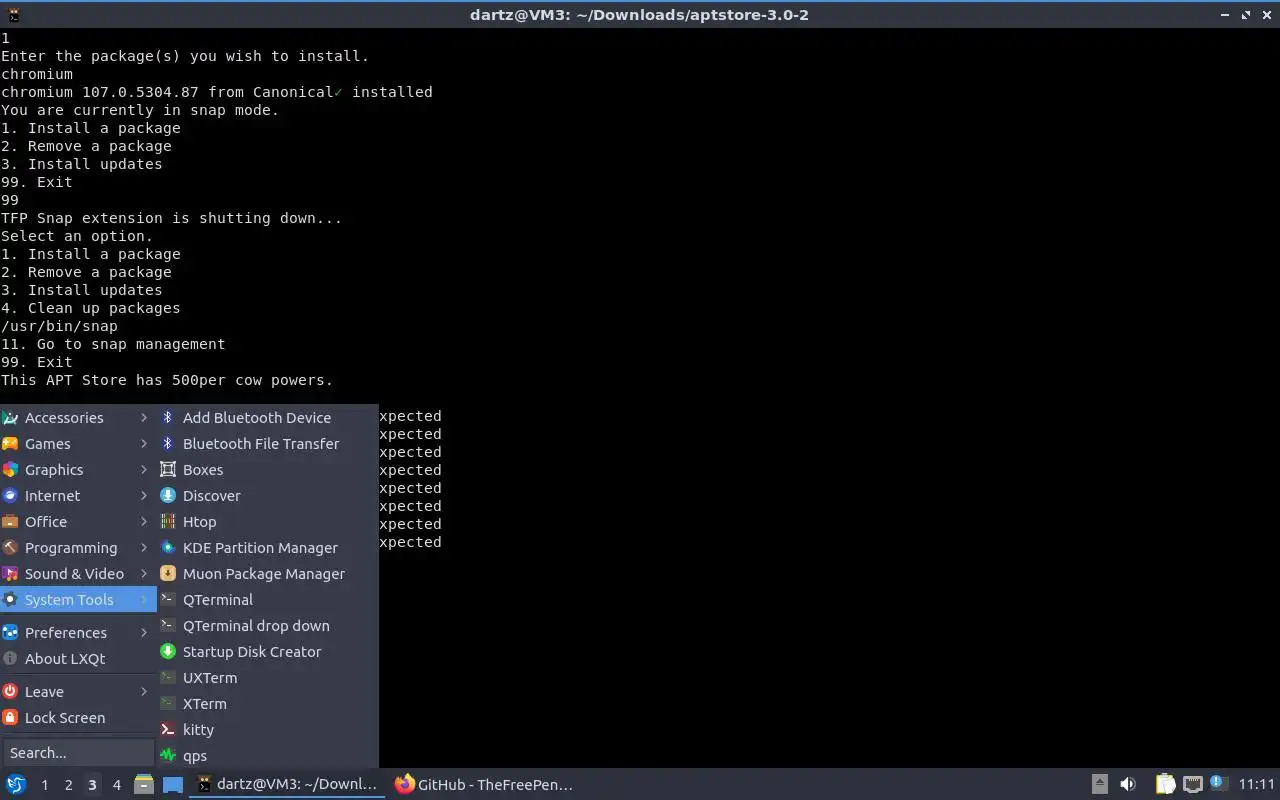Open the kitty terminal entry

click(267, 730)
